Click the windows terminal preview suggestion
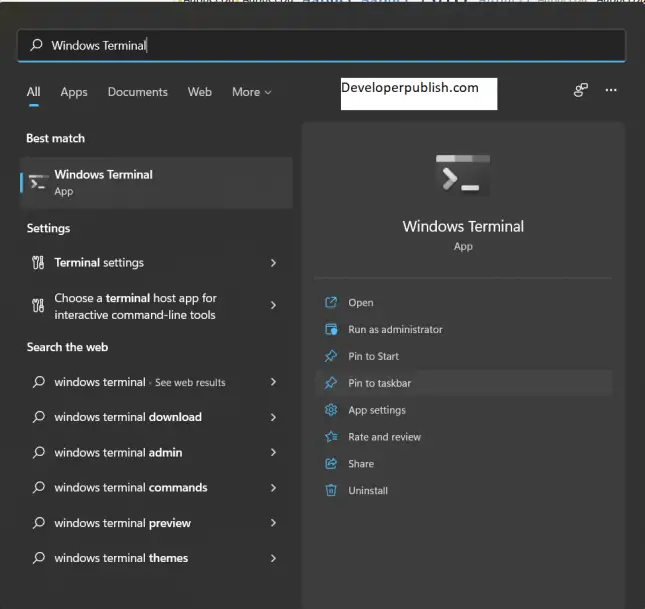This screenshot has height=609, width=645. click(155, 523)
